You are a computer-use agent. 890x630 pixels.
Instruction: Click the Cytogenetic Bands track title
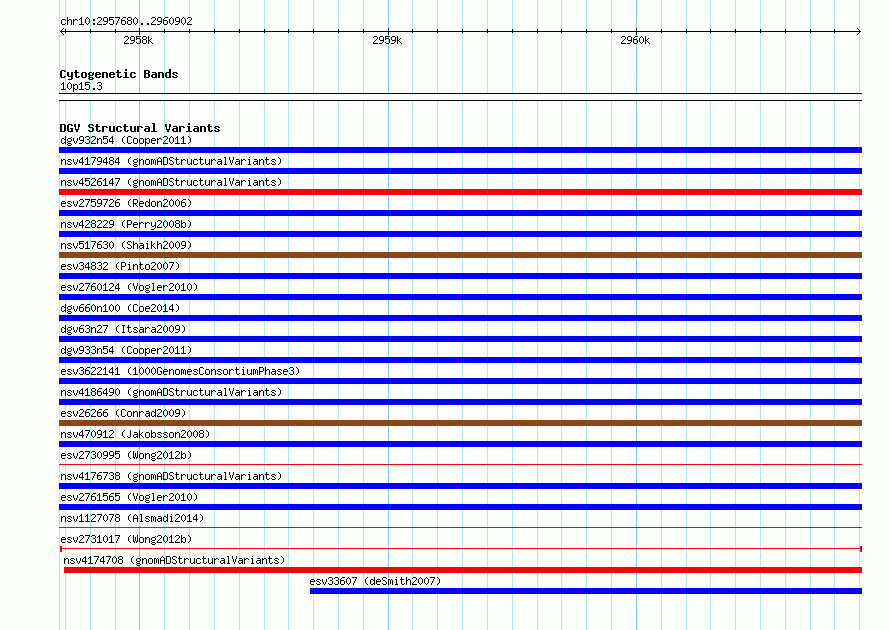pyautogui.click(x=119, y=74)
